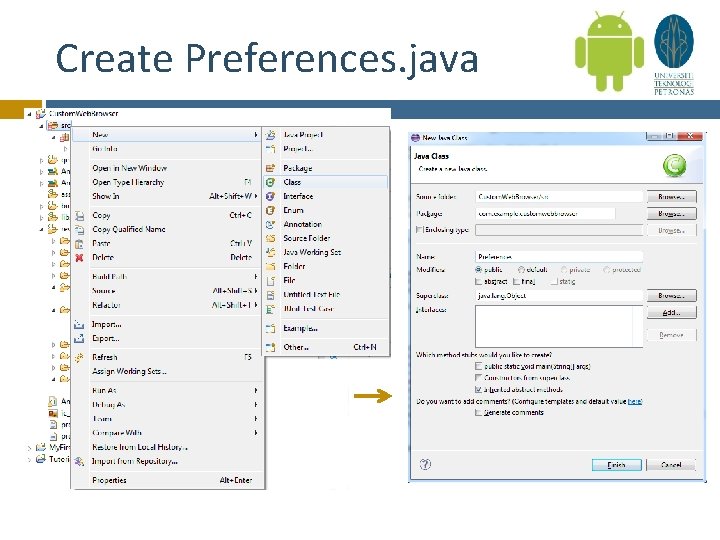Check the abstract modifier checkbox
Screen dimensions: 720x540
(x=478, y=281)
